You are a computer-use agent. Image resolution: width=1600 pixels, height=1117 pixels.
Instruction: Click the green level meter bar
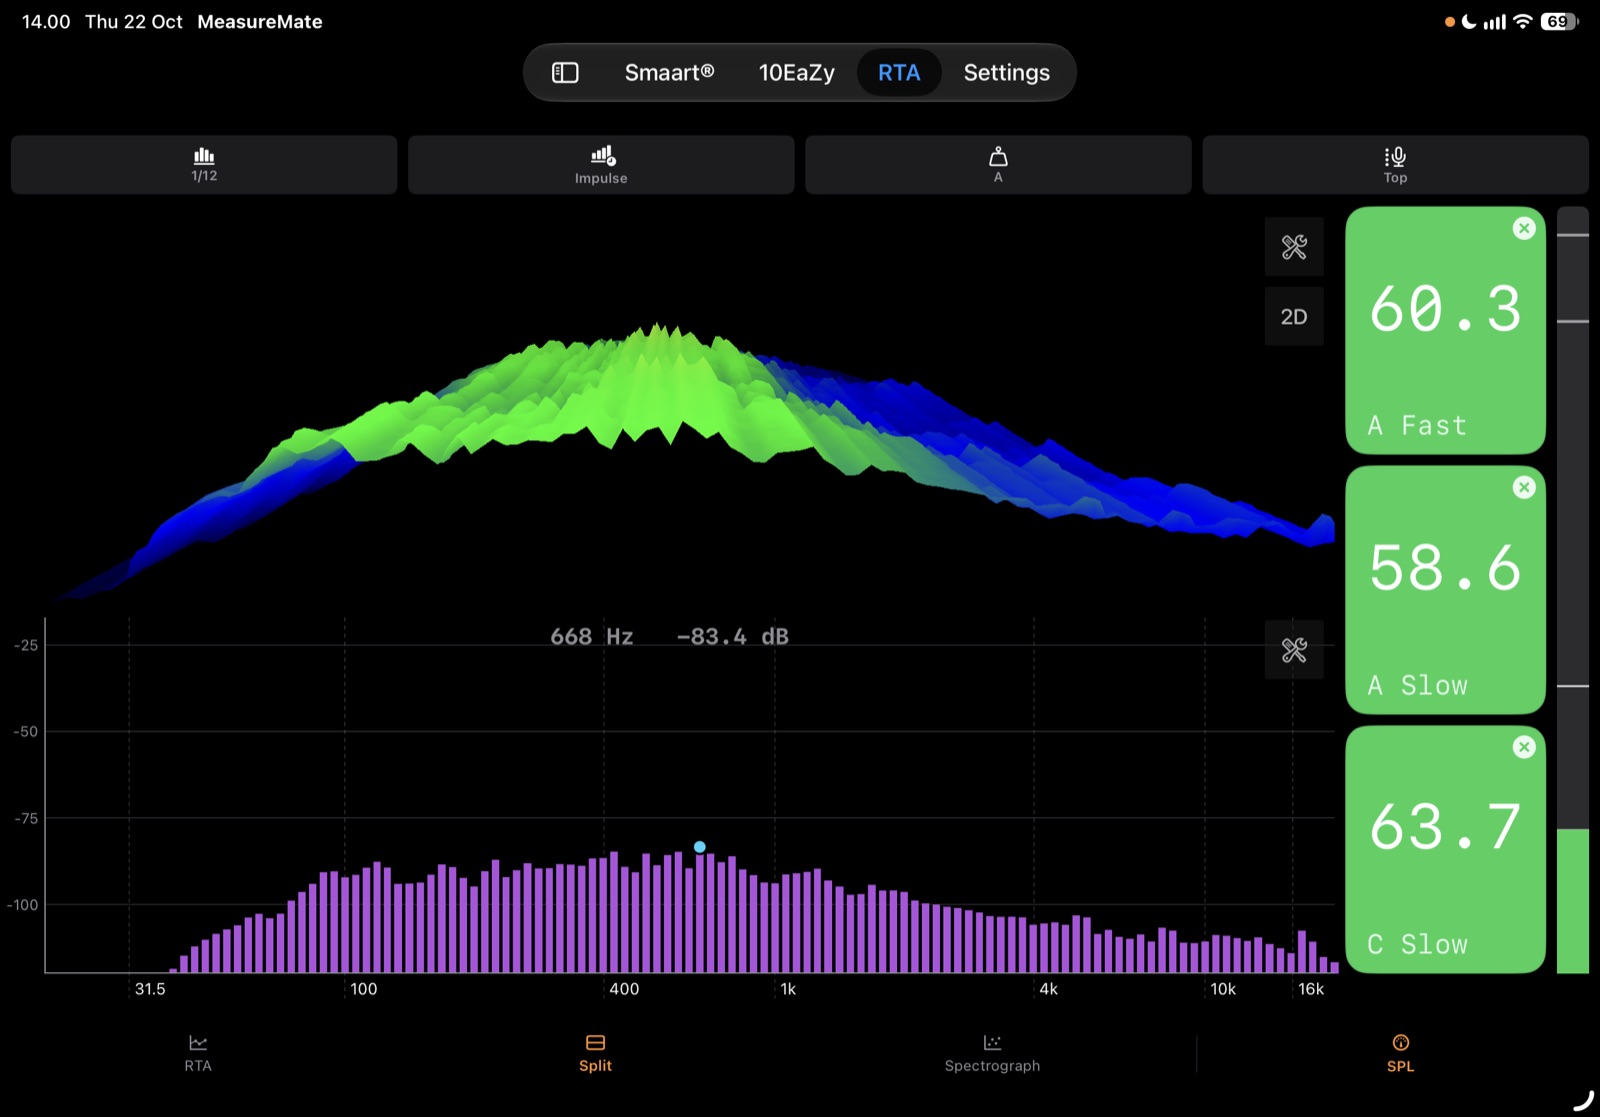point(1573,900)
